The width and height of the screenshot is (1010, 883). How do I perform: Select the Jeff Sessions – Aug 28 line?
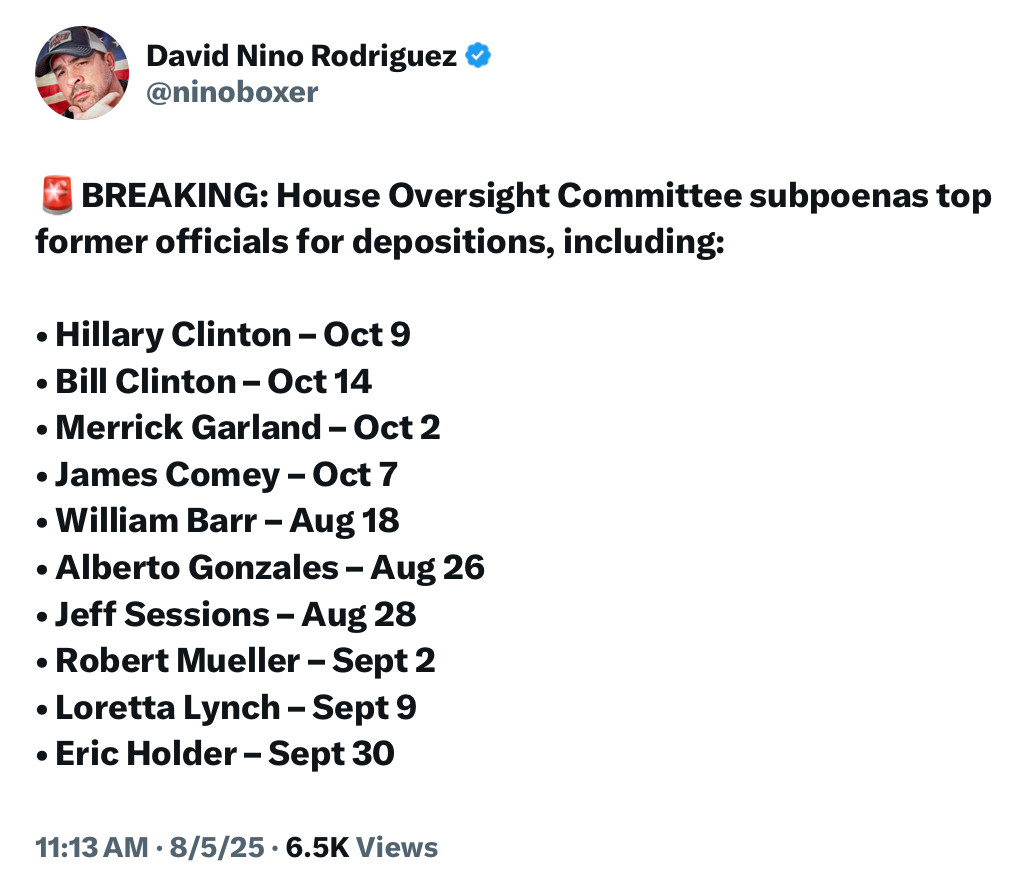(x=235, y=614)
